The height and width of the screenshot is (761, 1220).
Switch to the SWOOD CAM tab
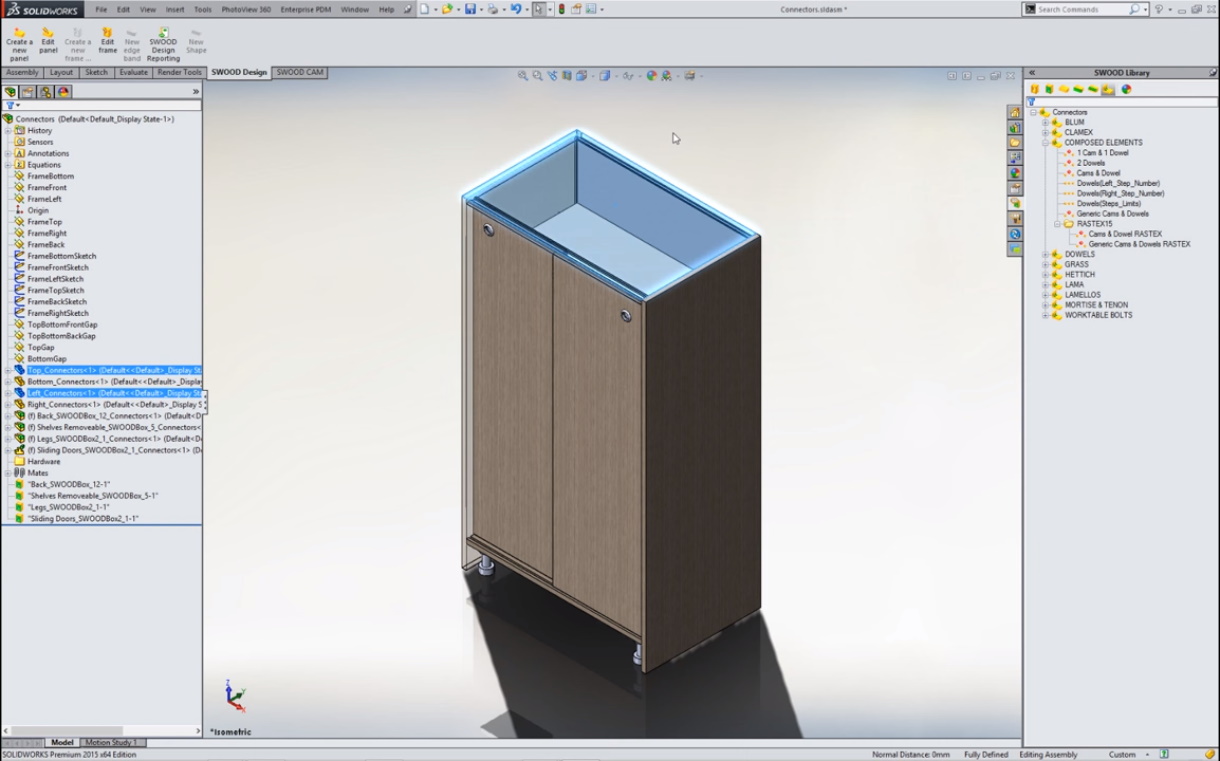click(x=299, y=73)
